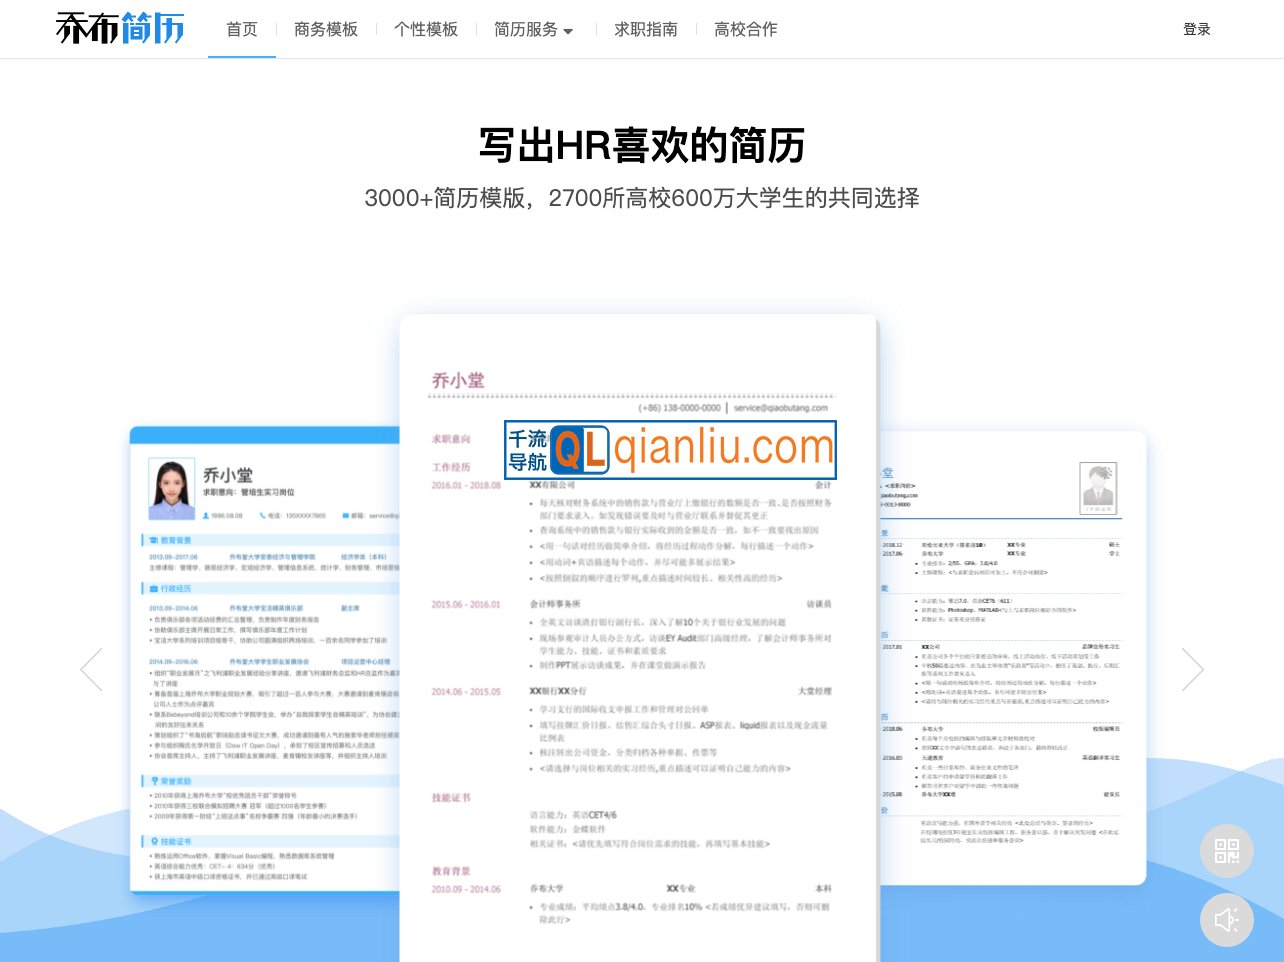Click the right carousel arrow
Image resolution: width=1284 pixels, height=962 pixels.
pos(1193,668)
